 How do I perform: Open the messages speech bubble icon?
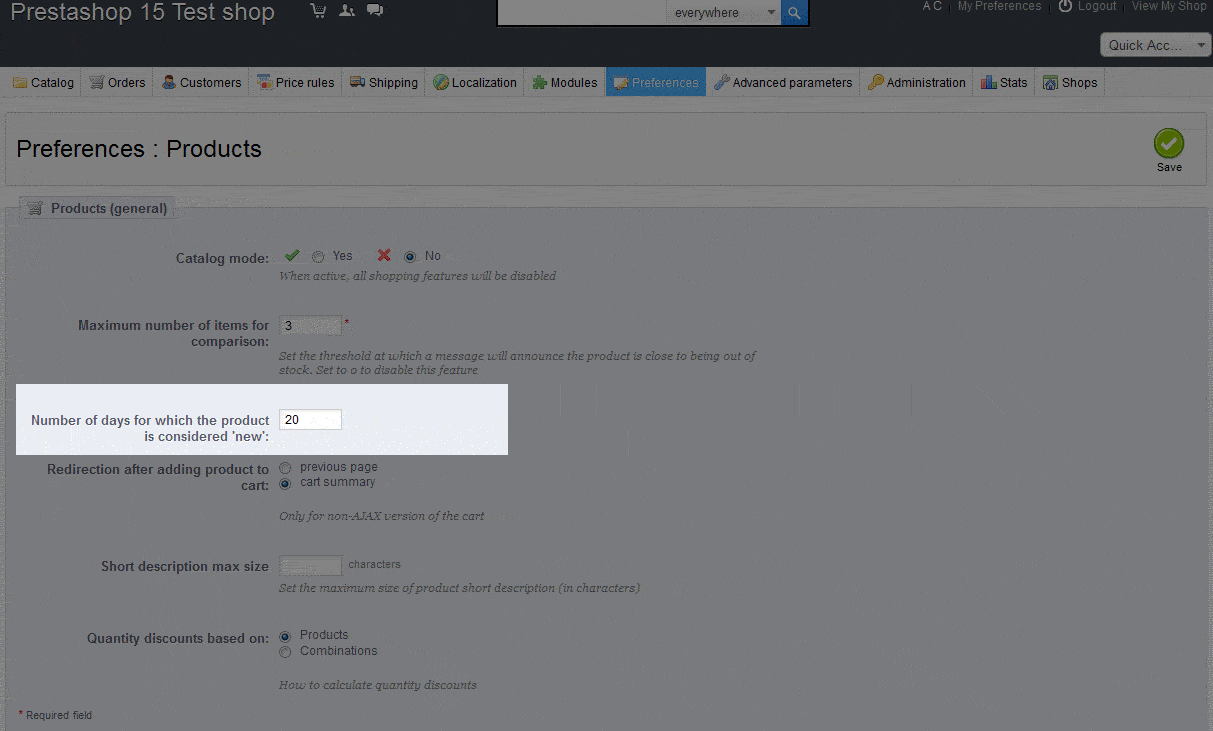click(375, 11)
